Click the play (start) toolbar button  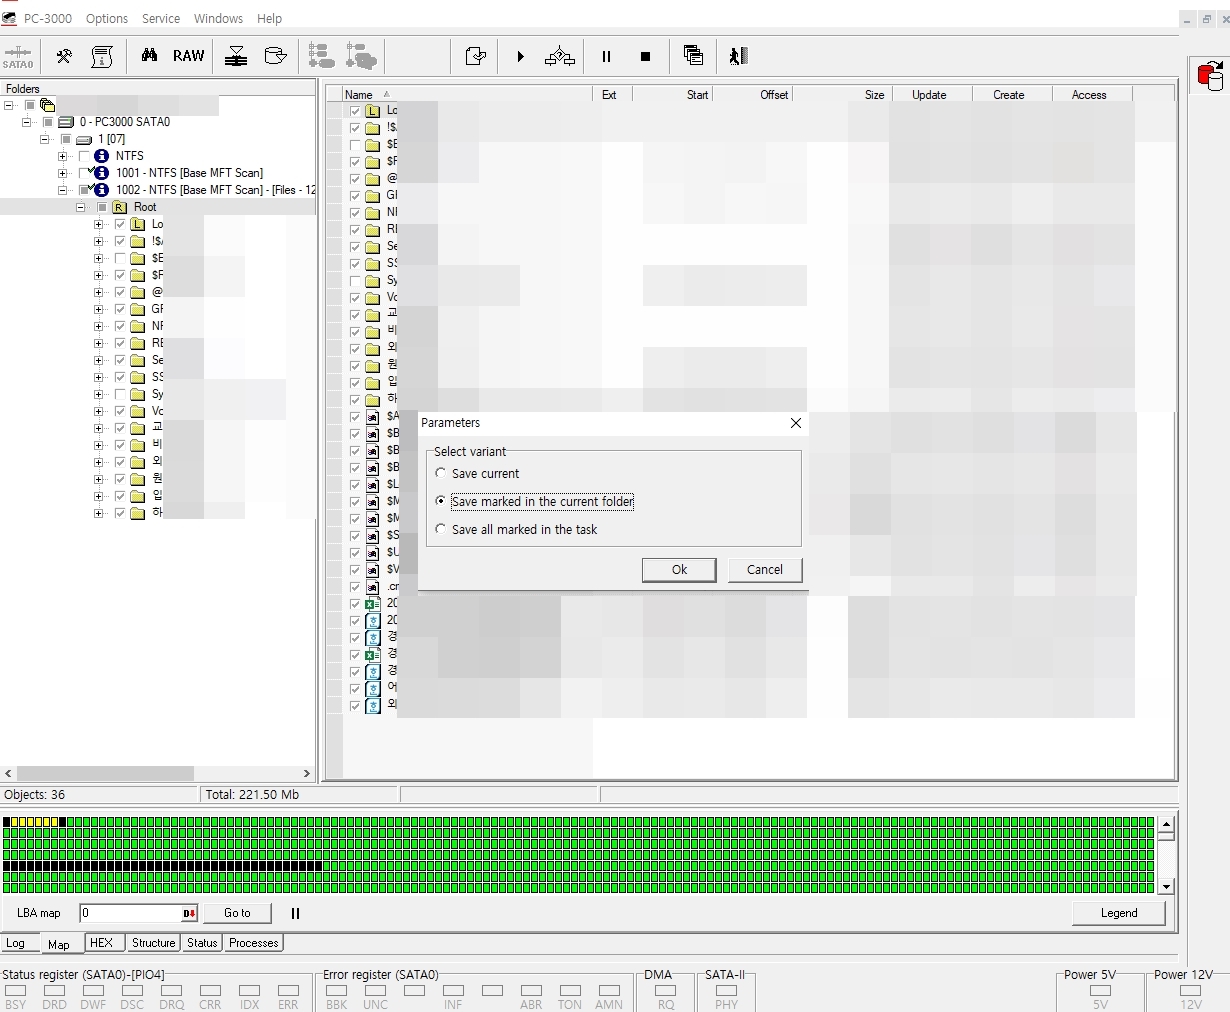pos(520,56)
